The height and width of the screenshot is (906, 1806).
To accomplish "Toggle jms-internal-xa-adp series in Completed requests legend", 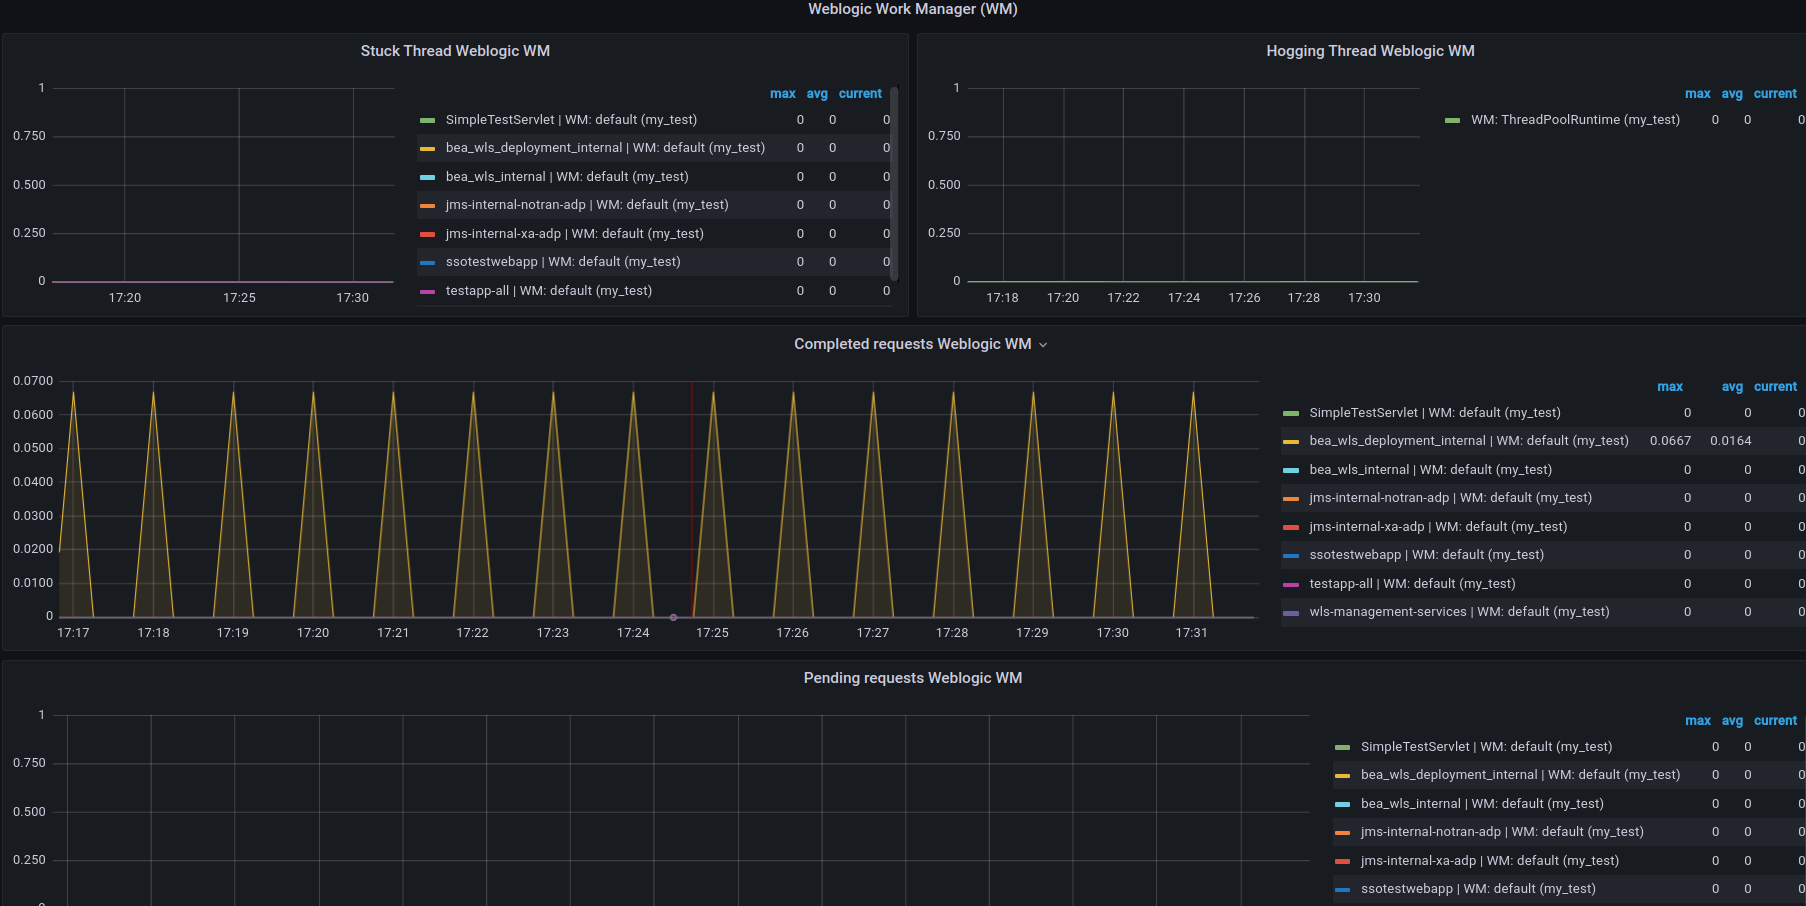I will 1438,527.
